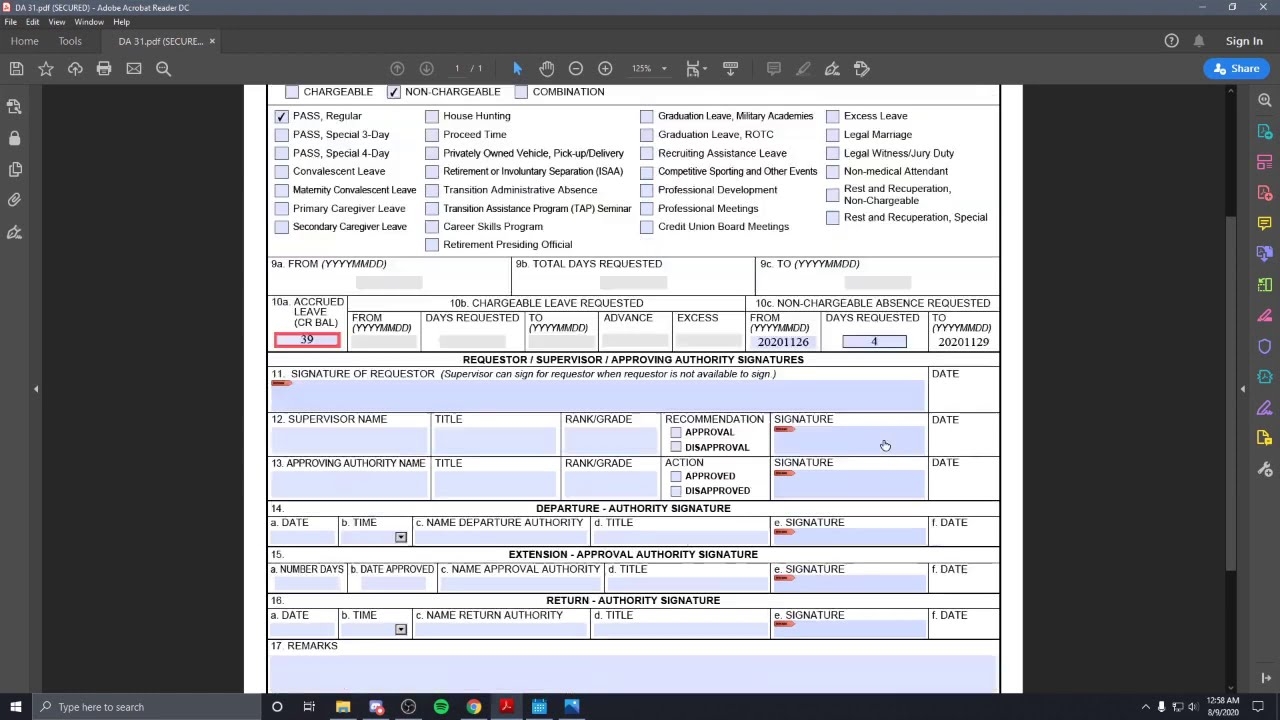Open the Edit menu
Viewport: 1280px width, 720px height.
pos(33,22)
